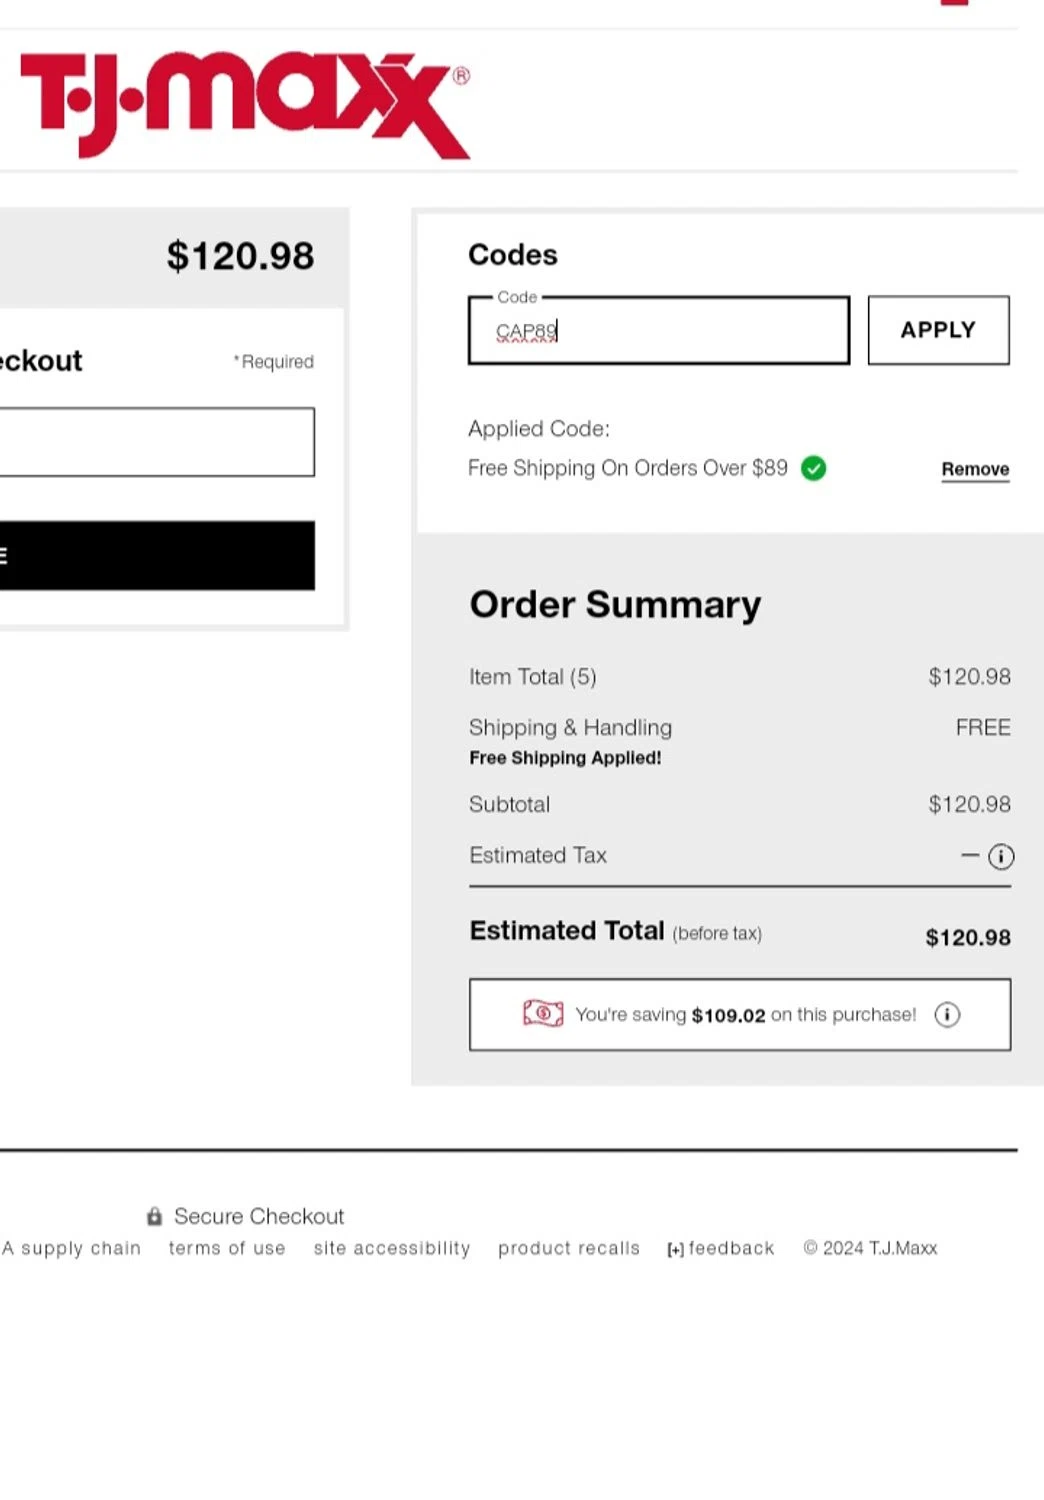Remove the applied free shipping code
The width and height of the screenshot is (1044, 1500).
[975, 469]
